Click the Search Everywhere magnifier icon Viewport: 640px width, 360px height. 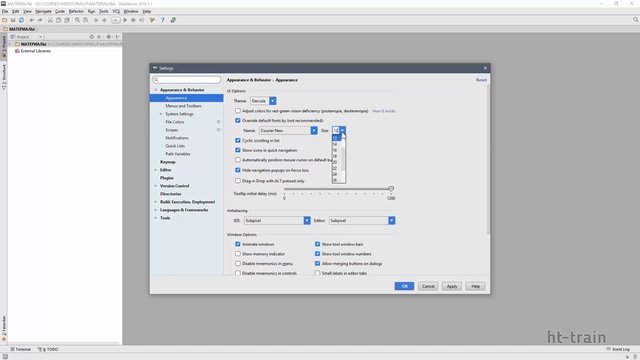pyautogui.click(x=636, y=20)
